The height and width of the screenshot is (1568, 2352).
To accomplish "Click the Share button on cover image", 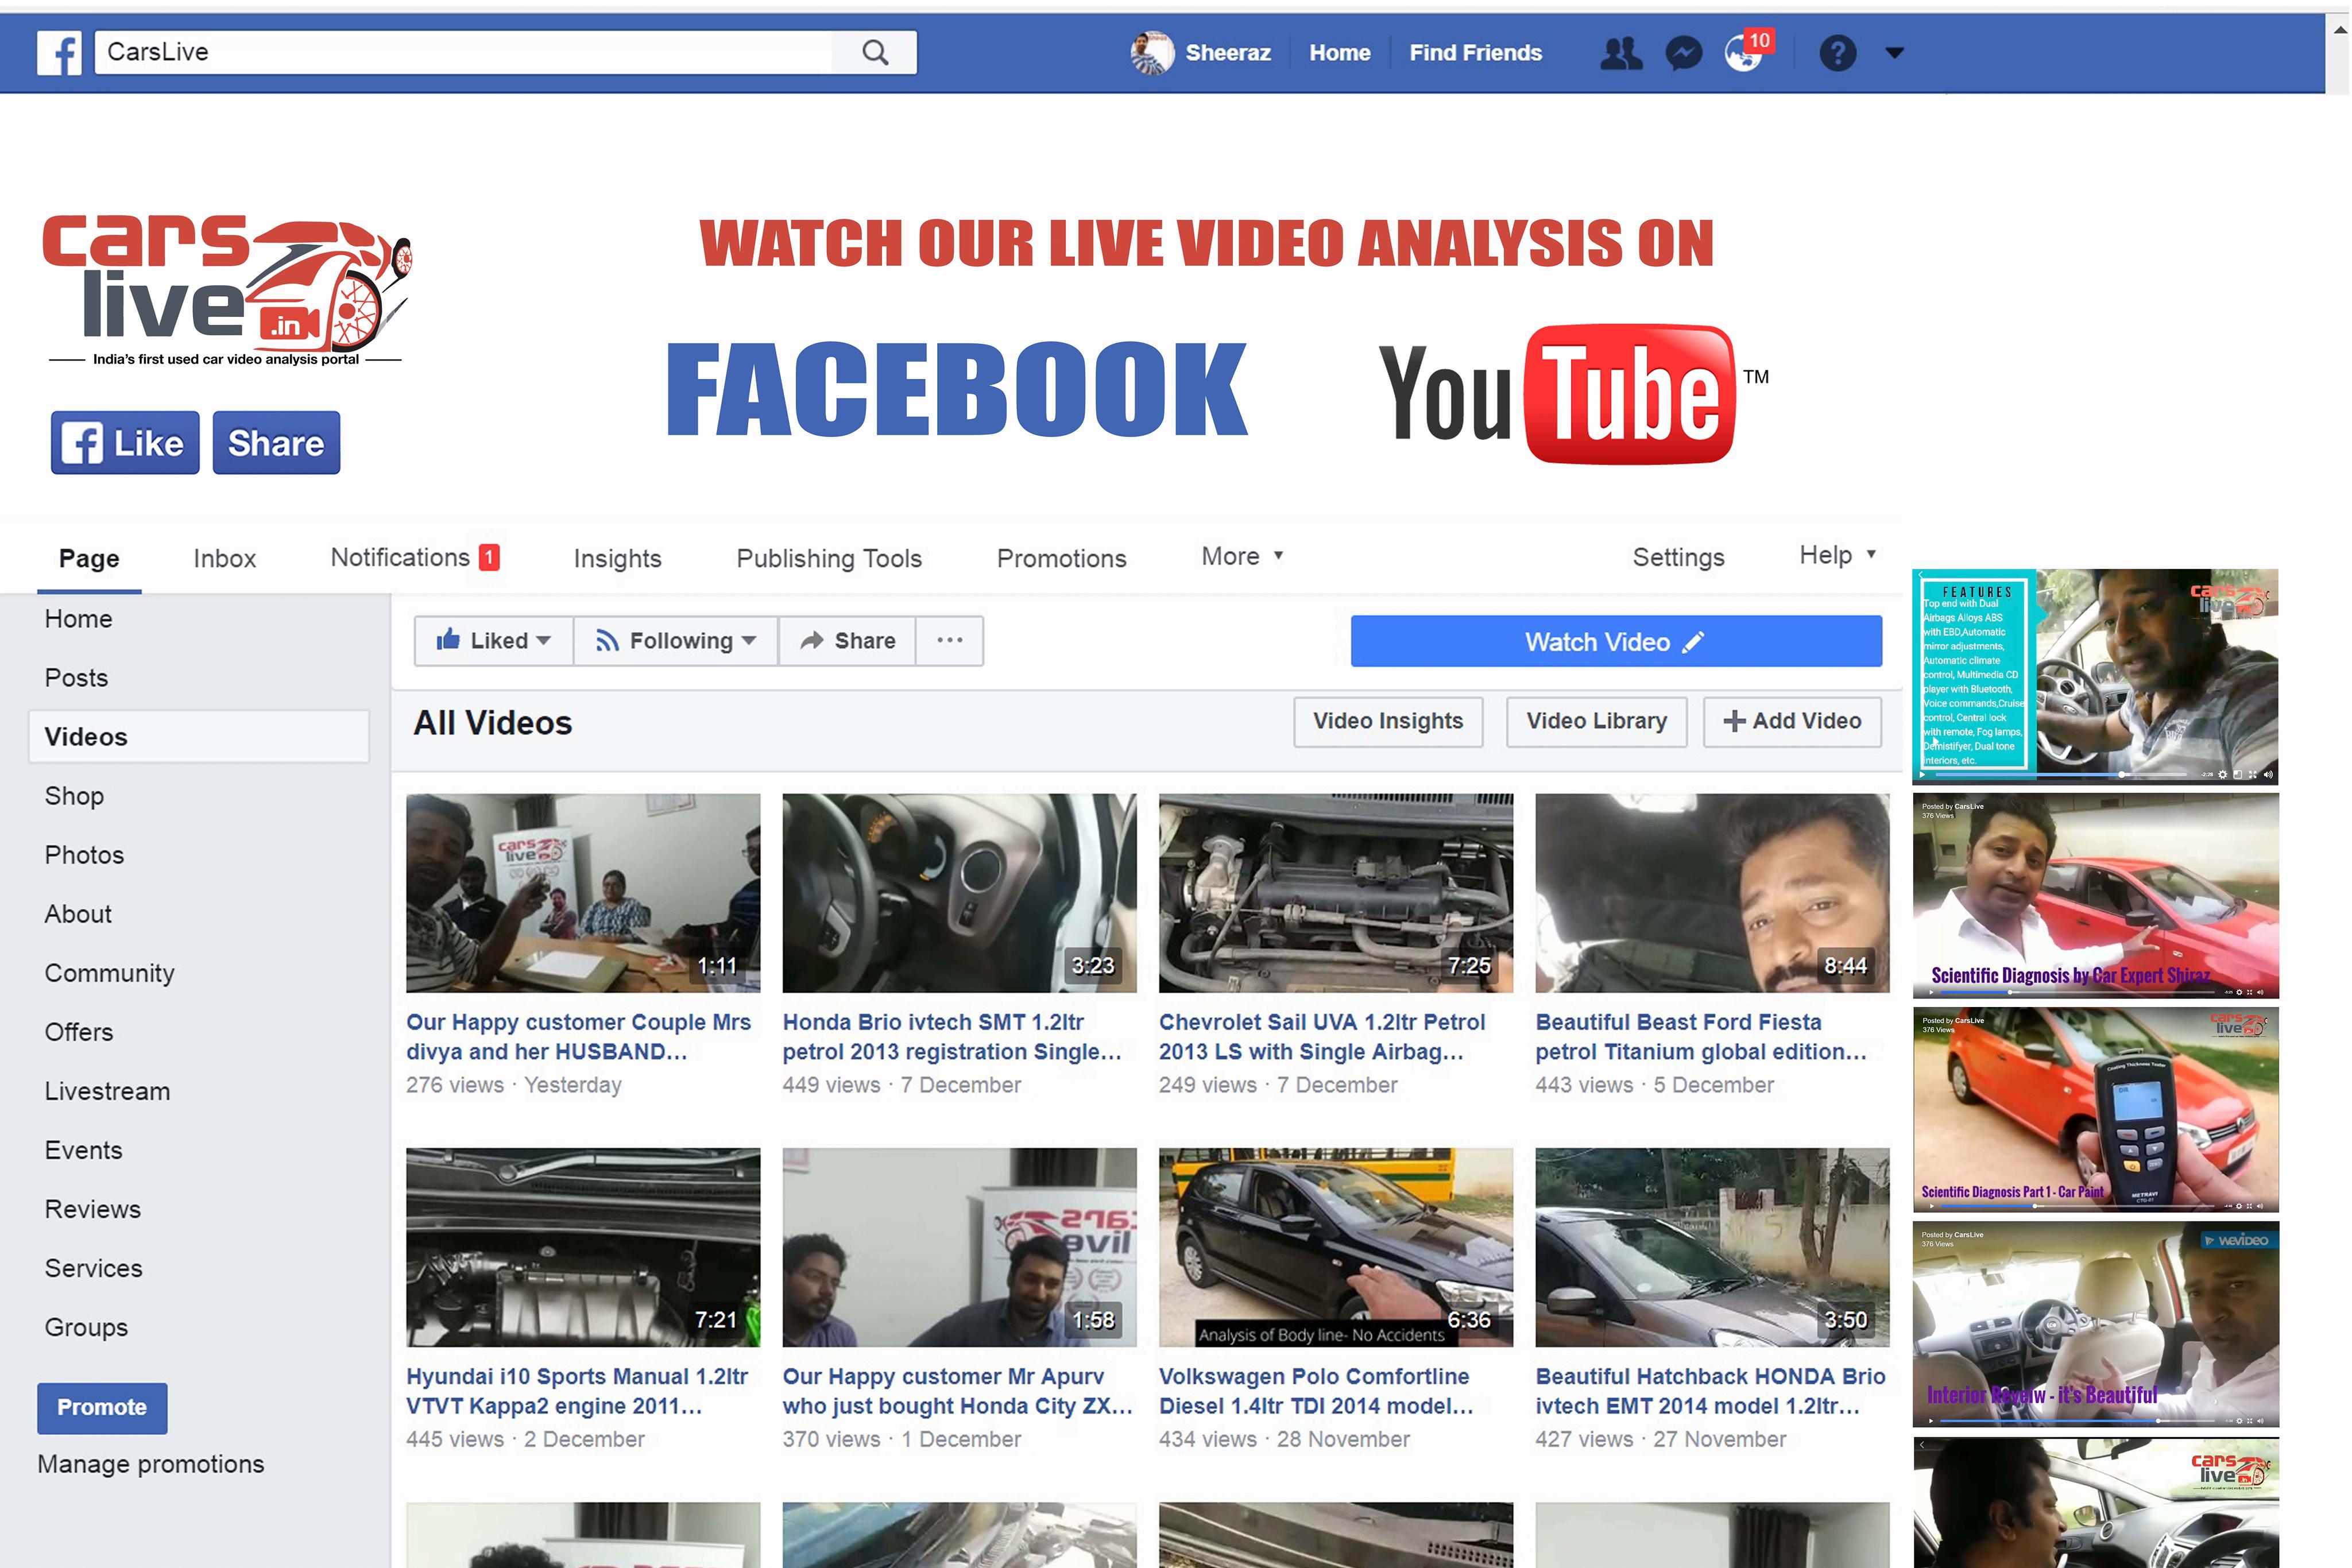I will click(x=276, y=442).
